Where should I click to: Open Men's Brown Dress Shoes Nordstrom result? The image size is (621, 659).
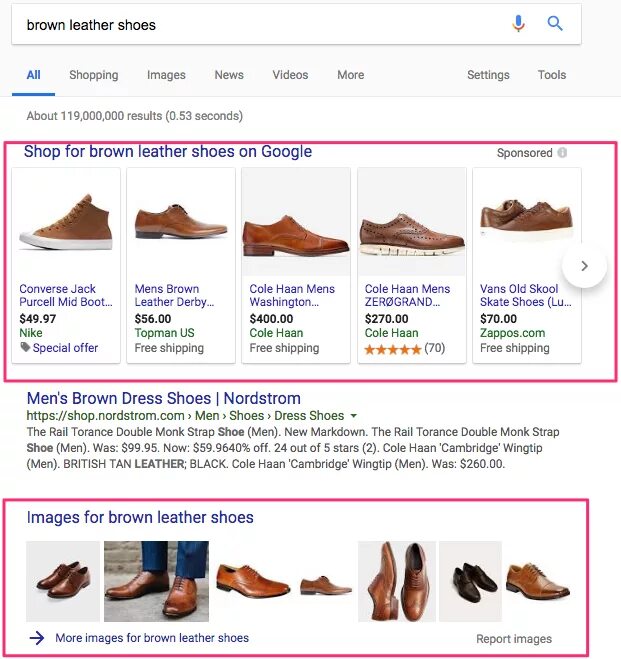pyautogui.click(x=163, y=397)
